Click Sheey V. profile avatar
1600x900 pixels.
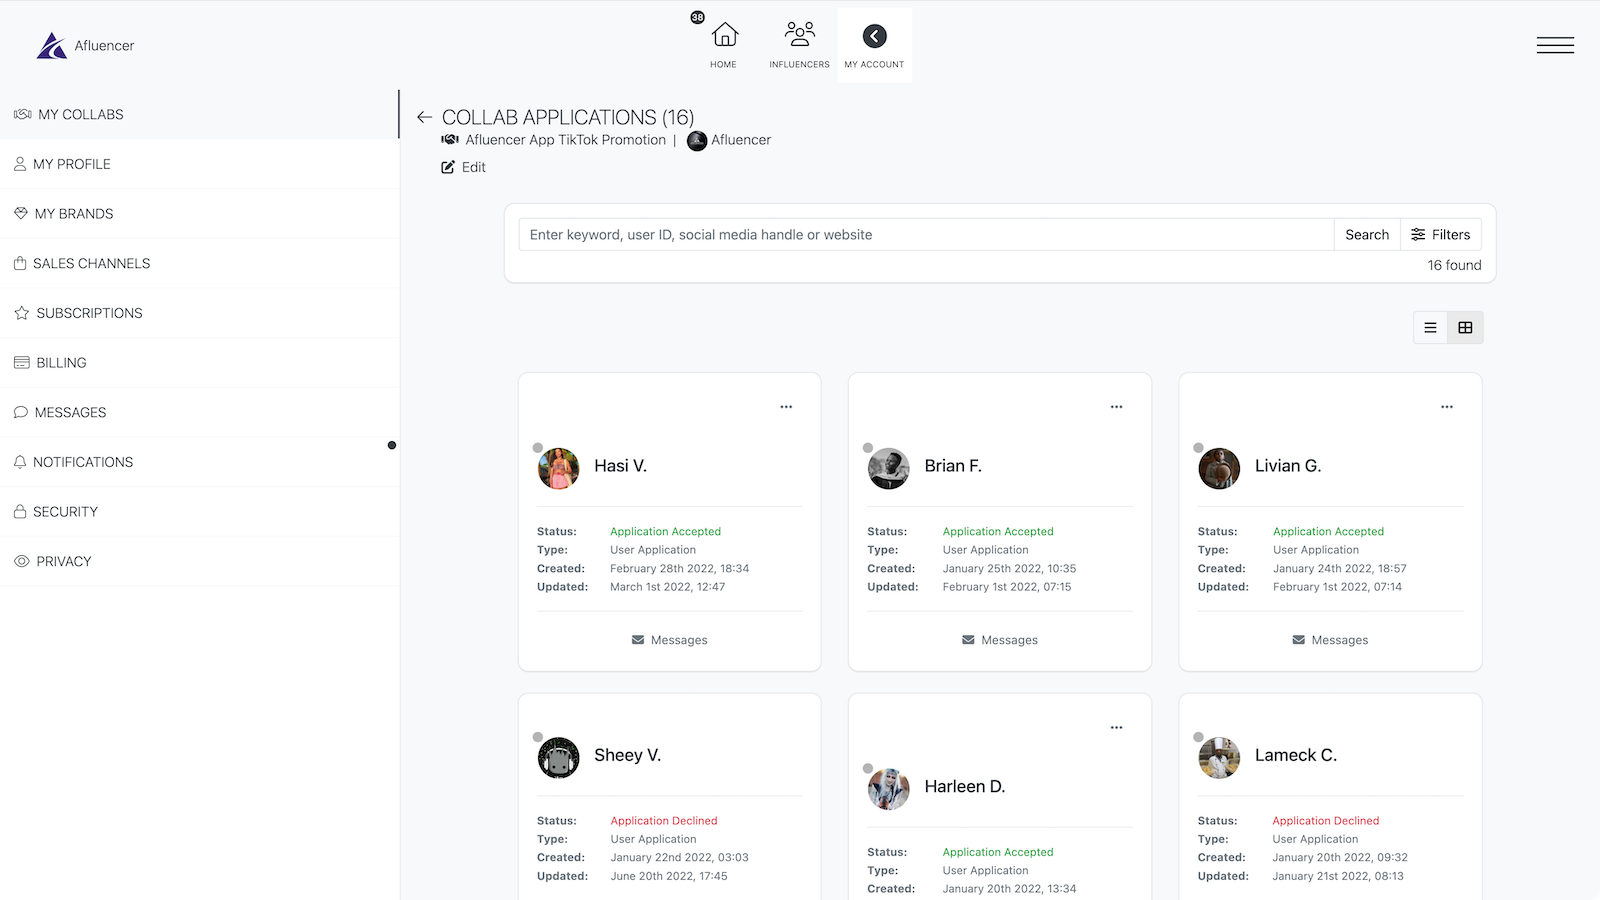559,758
